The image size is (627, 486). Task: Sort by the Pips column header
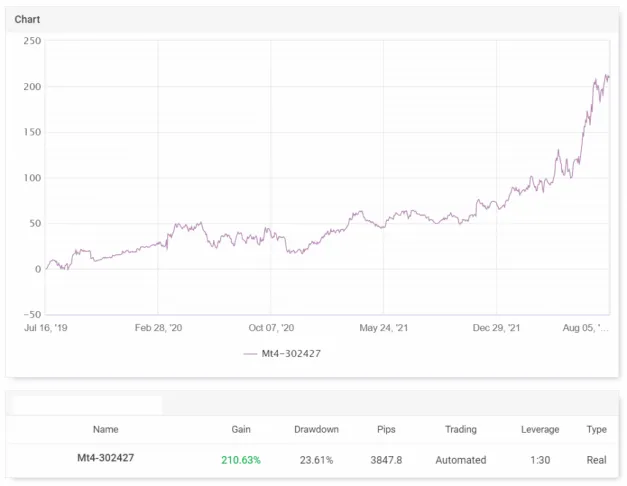pyautogui.click(x=386, y=429)
